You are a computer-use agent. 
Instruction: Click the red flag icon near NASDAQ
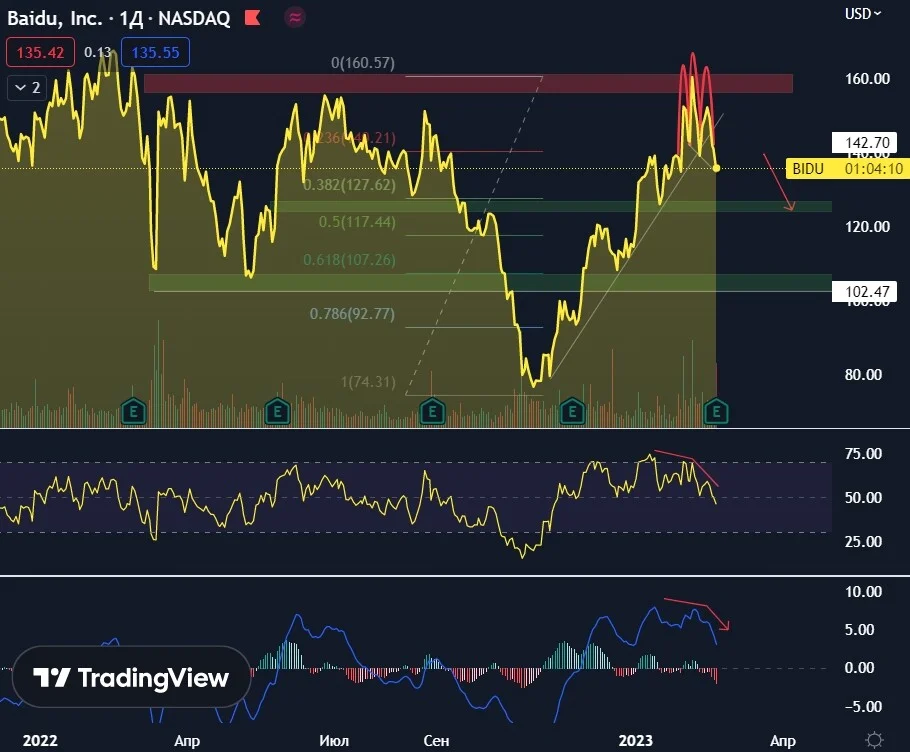coord(252,18)
